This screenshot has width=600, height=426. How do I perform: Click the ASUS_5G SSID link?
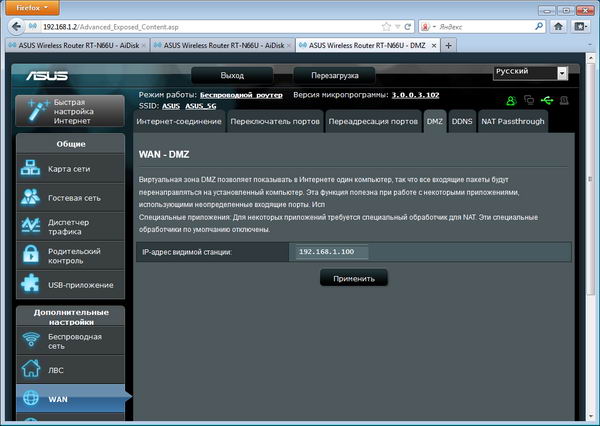pyautogui.click(x=201, y=106)
